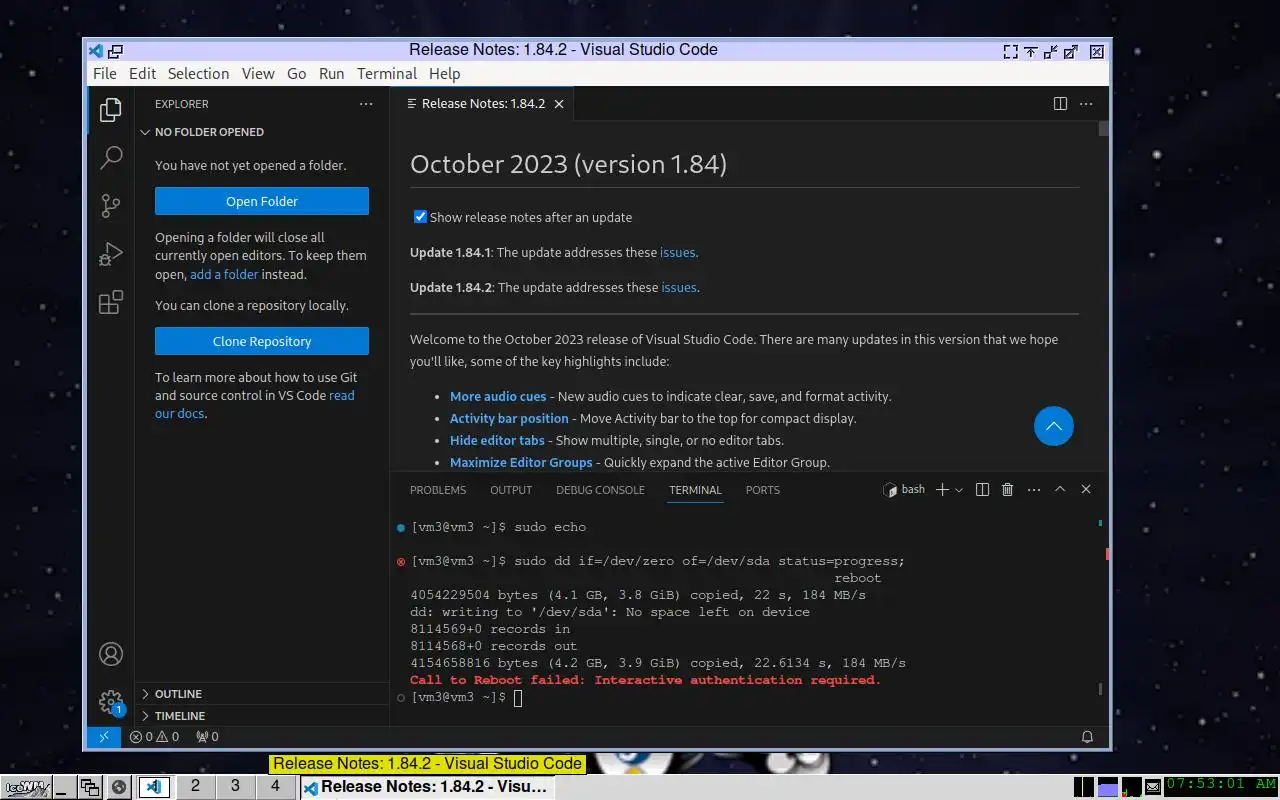Click the Explorer views and more actions ellipsis

click(366, 104)
